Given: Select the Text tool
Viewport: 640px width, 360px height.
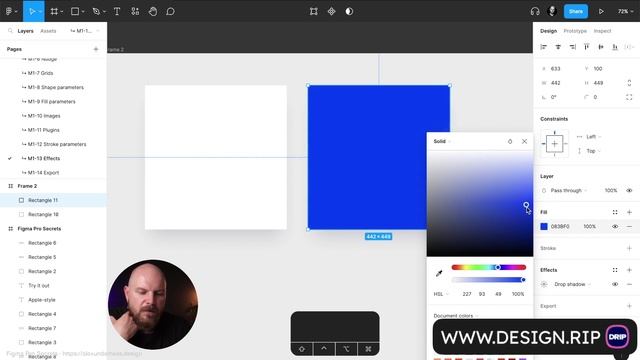Looking at the screenshot, I should 117,11.
